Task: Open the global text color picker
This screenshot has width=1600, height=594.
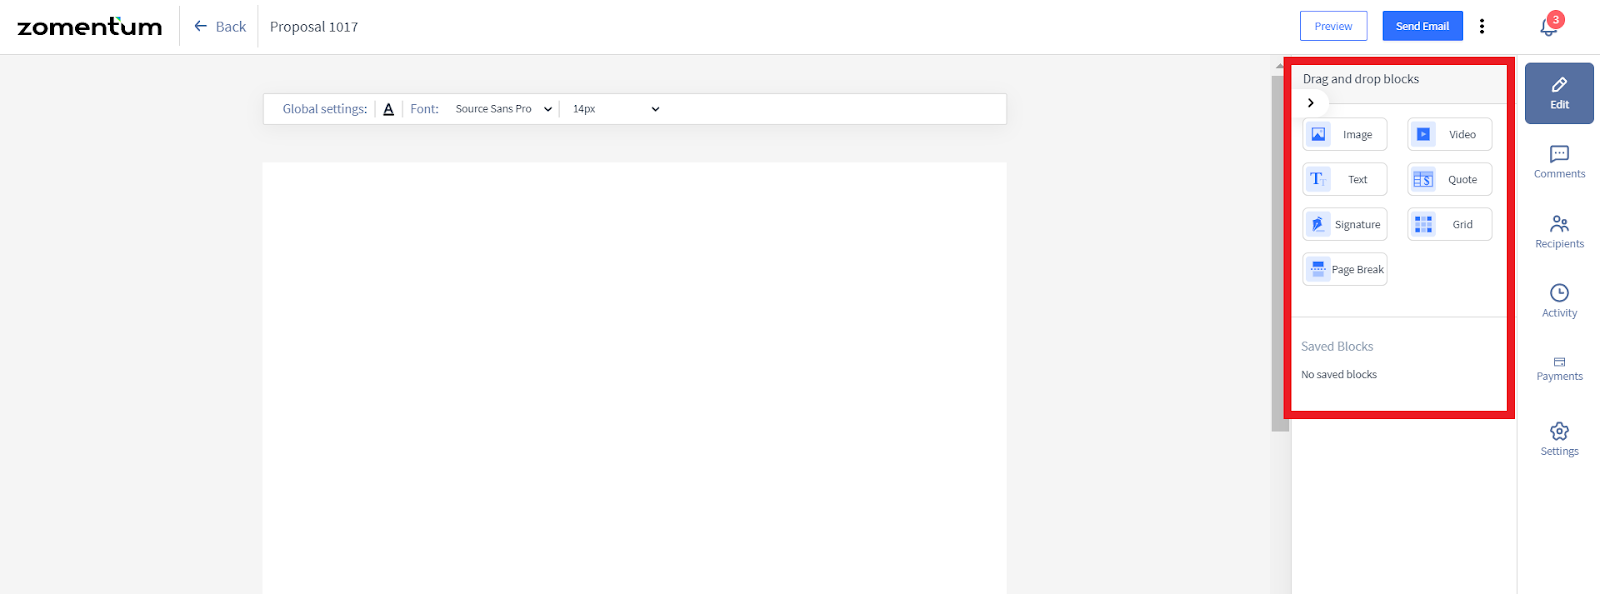Action: [x=389, y=109]
